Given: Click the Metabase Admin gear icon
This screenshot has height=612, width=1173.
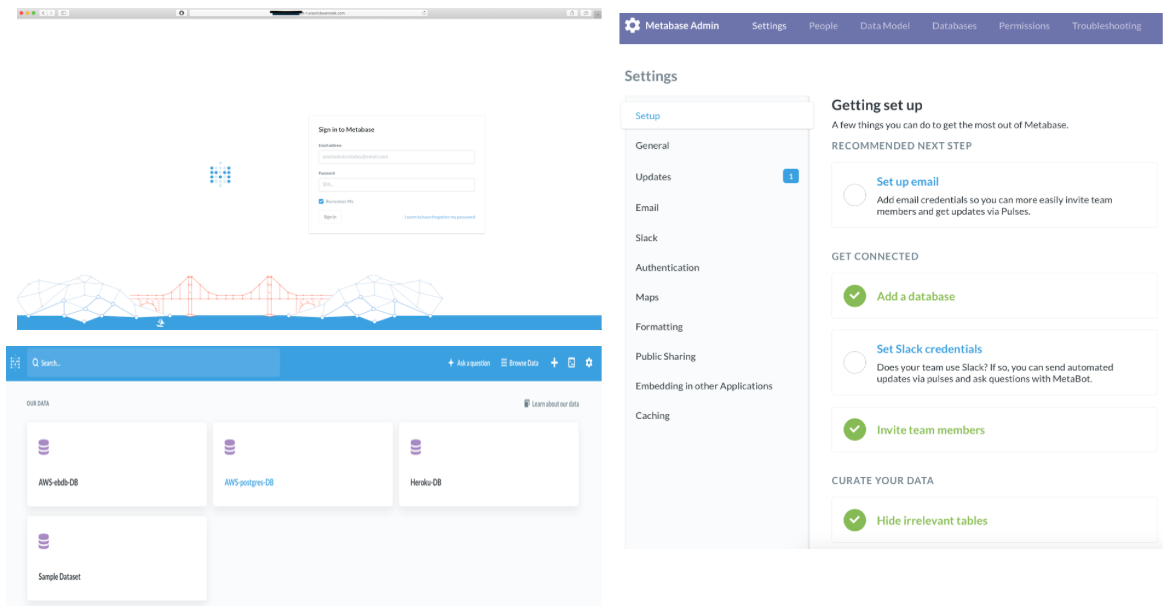Looking at the screenshot, I should [632, 26].
